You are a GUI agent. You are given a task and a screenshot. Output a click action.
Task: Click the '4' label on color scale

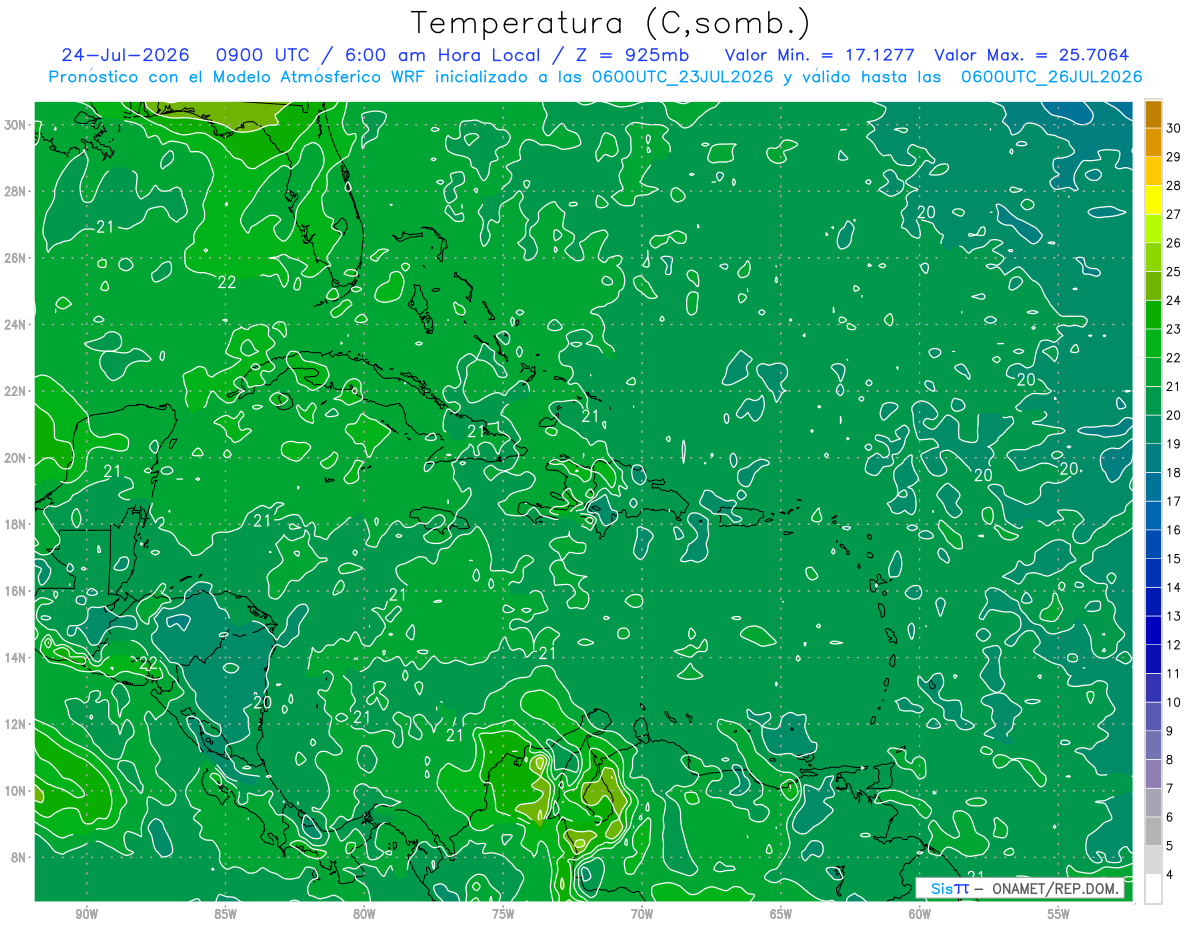1171,875
